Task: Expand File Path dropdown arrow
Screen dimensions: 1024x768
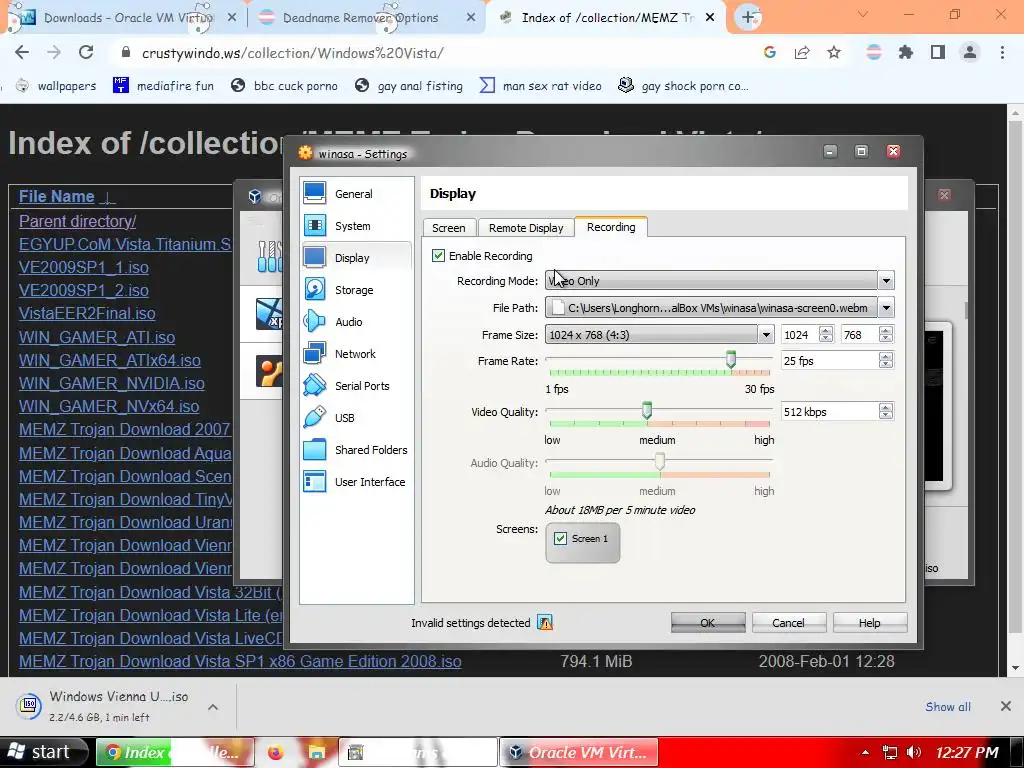Action: 886,308
